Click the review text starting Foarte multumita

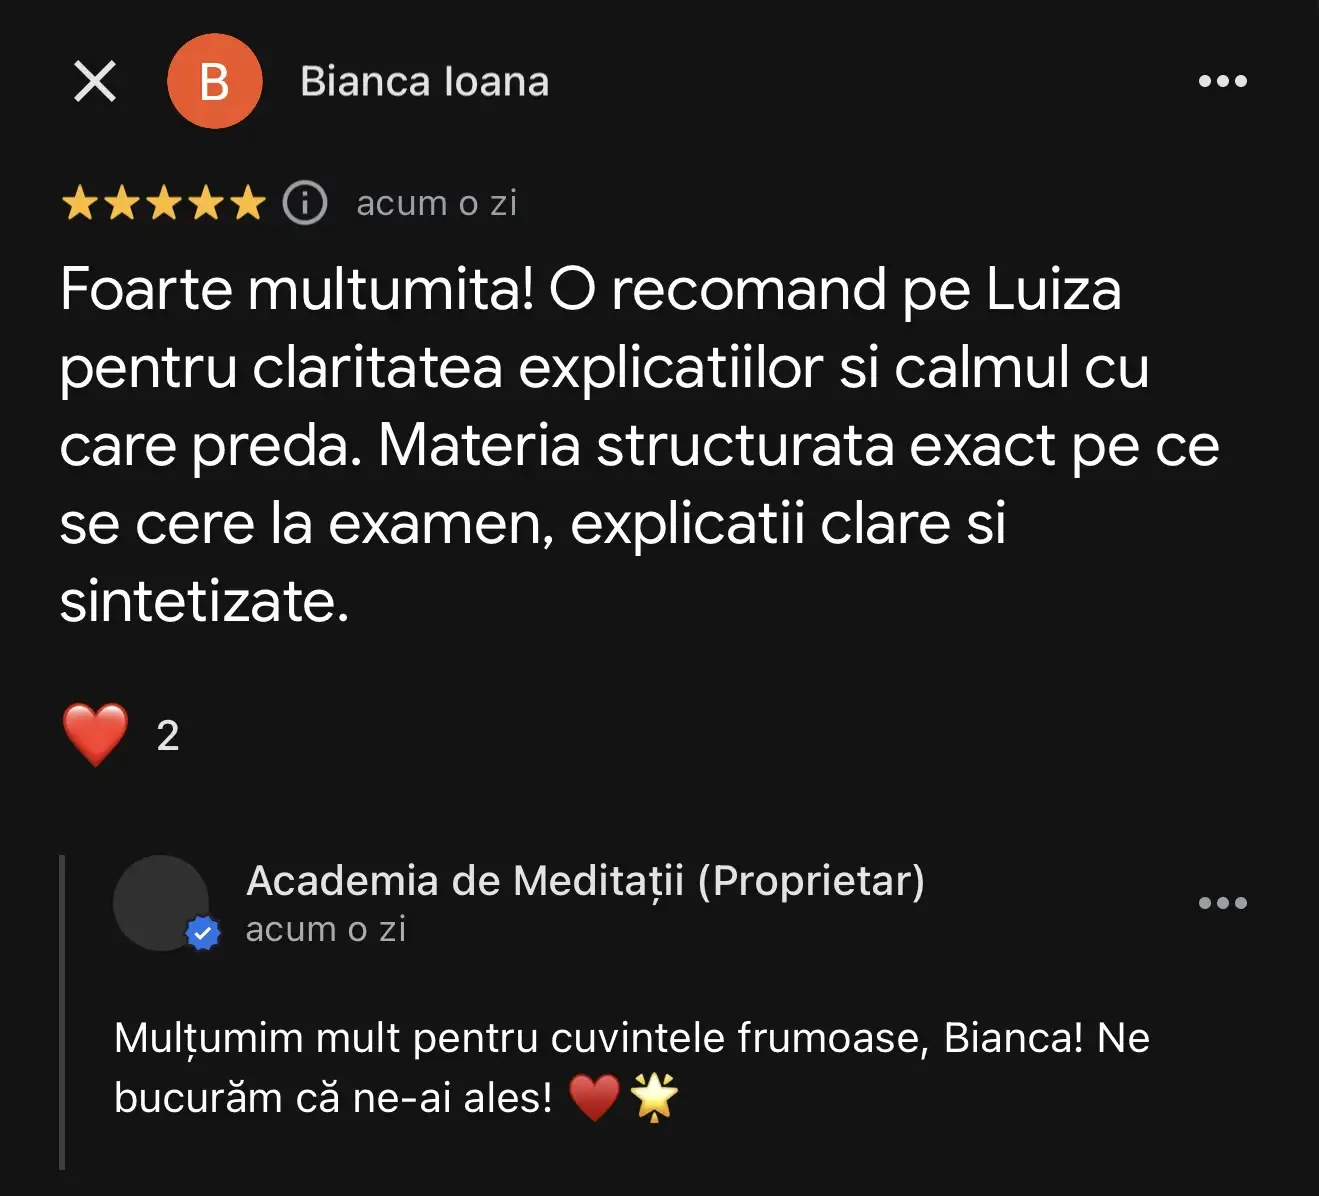tap(640, 445)
